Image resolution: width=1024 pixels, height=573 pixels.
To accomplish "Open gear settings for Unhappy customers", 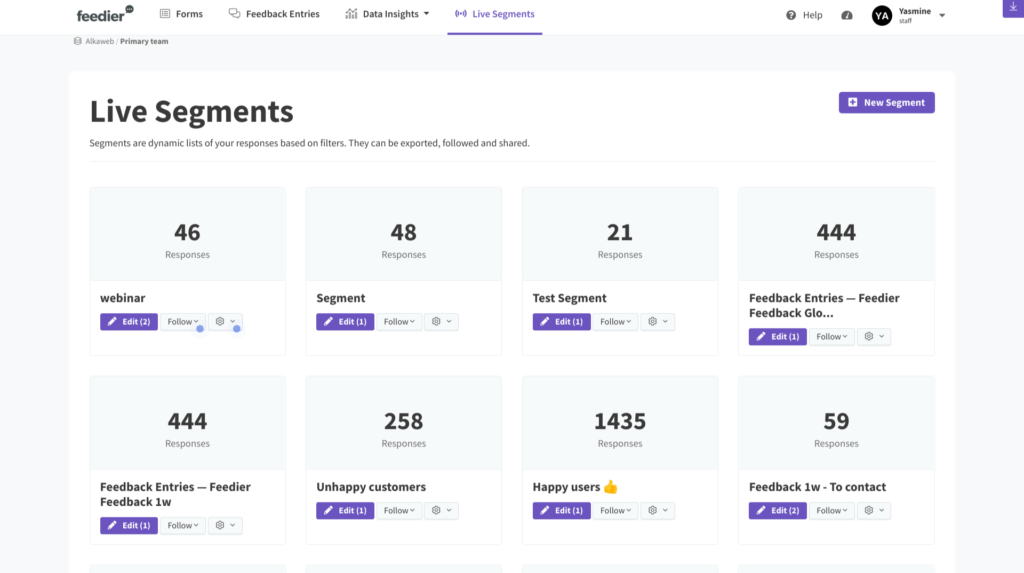I will pyautogui.click(x=441, y=510).
